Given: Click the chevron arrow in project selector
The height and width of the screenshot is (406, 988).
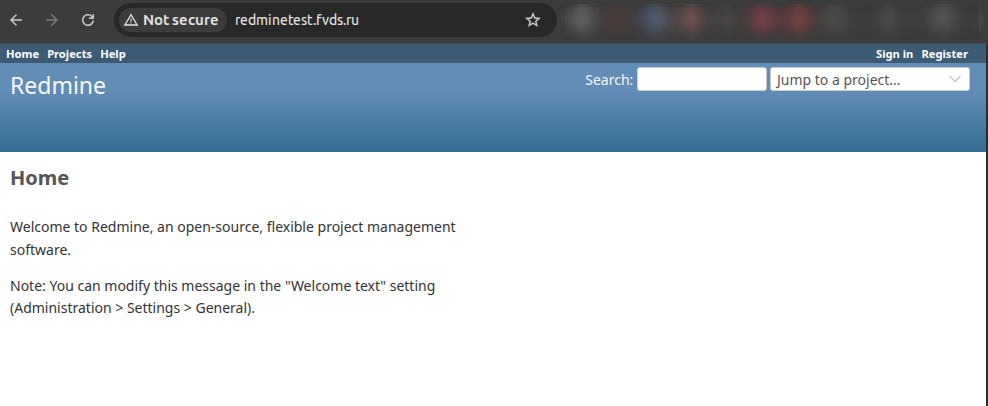Looking at the screenshot, I should coord(955,80).
